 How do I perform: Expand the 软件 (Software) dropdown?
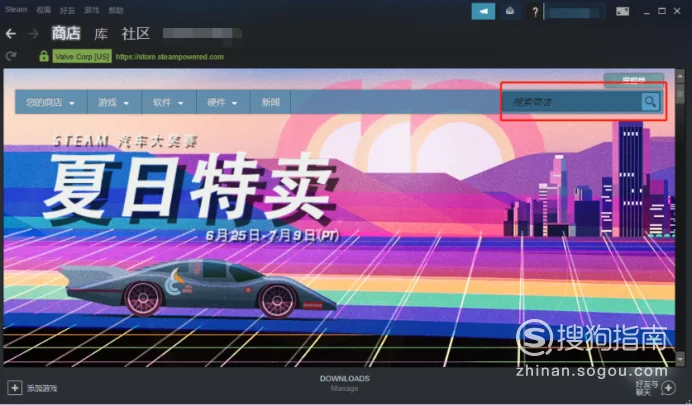(169, 102)
